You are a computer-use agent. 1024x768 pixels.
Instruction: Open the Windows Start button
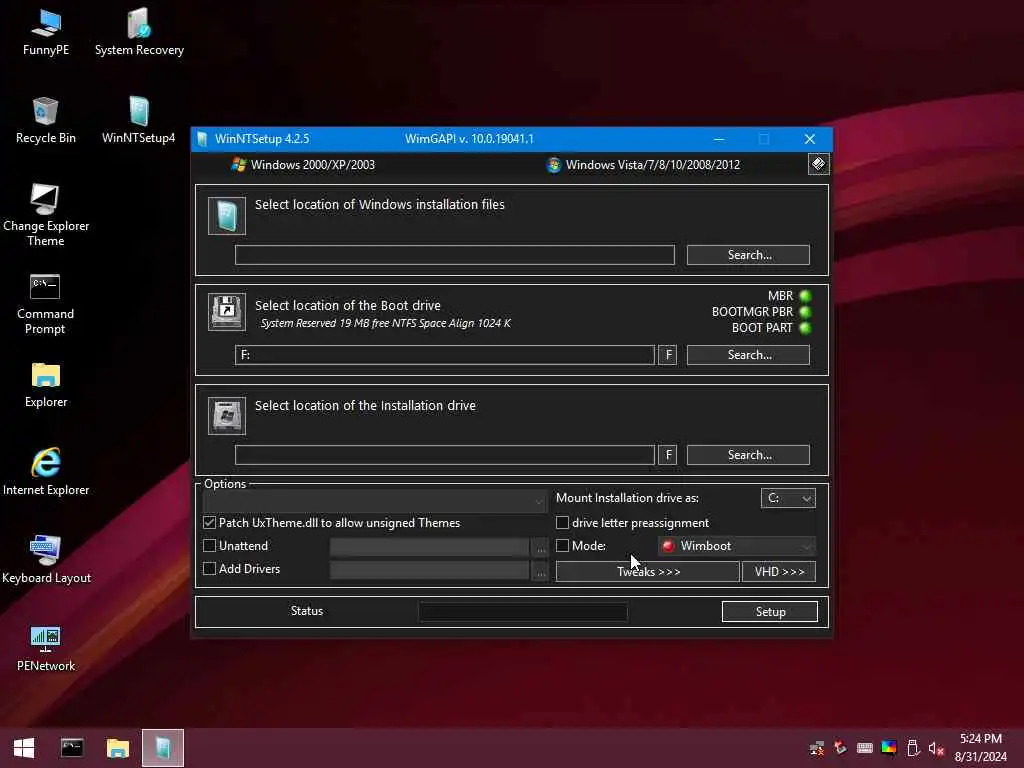point(24,748)
